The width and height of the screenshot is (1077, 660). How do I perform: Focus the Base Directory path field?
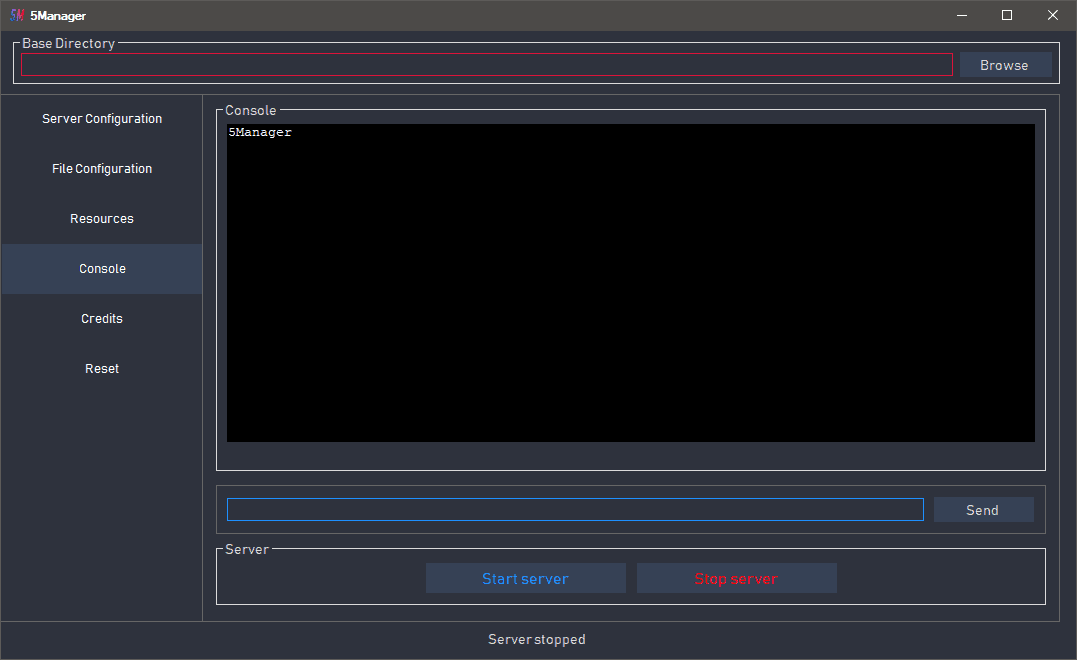486,65
